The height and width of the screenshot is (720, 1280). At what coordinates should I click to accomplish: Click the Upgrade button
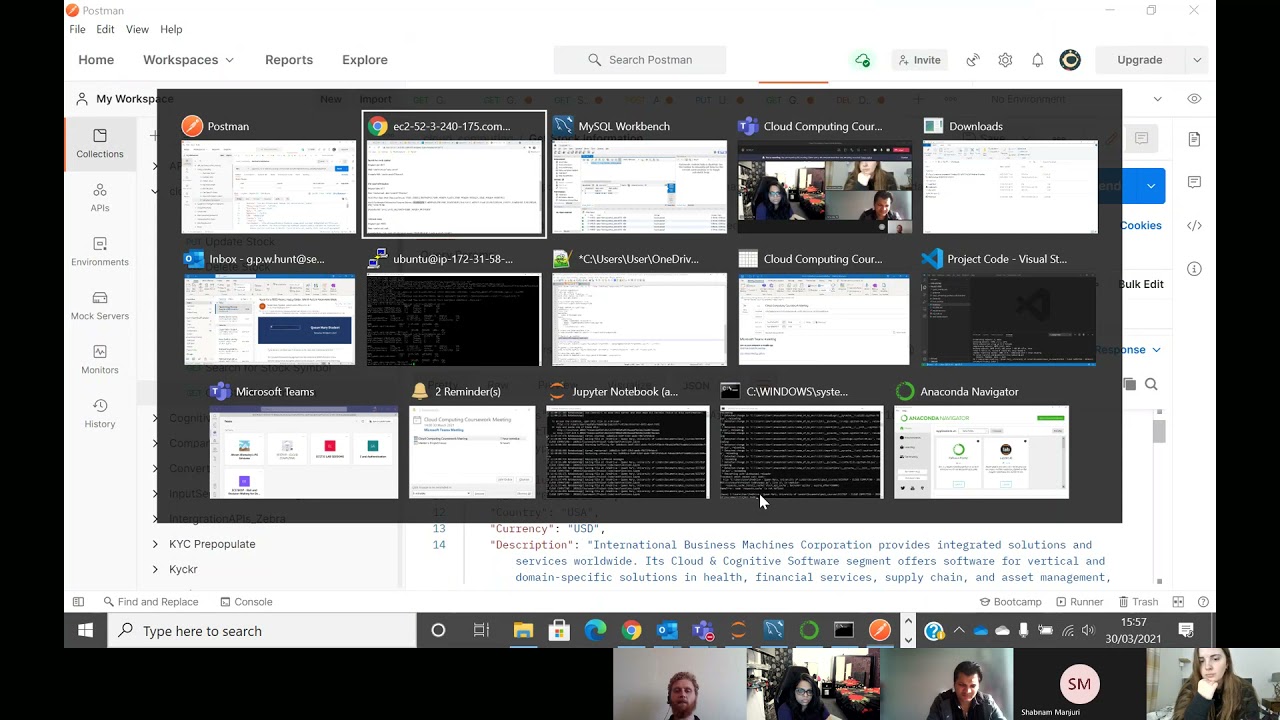(x=1139, y=60)
